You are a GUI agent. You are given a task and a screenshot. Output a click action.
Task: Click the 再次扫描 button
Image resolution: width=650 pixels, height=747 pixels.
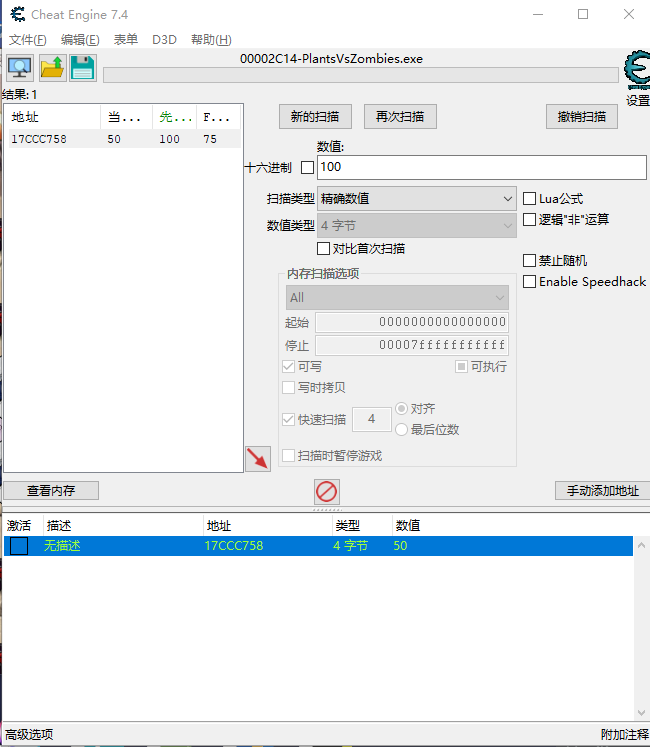400,117
